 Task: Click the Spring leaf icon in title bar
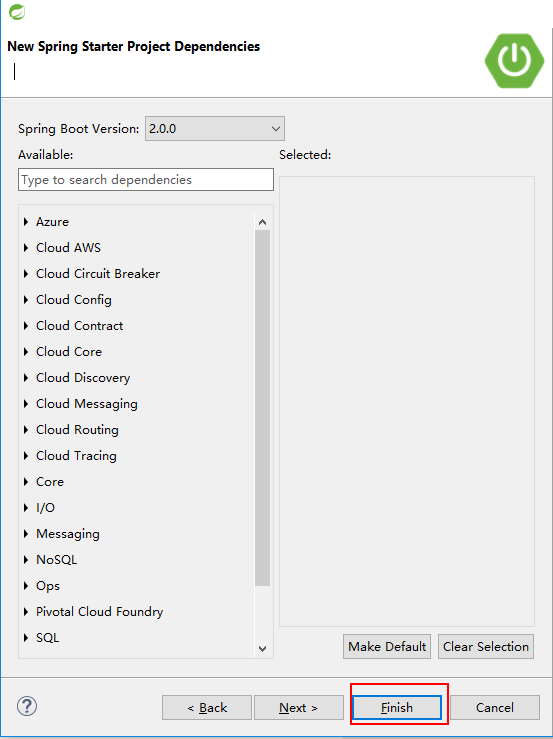[17, 12]
